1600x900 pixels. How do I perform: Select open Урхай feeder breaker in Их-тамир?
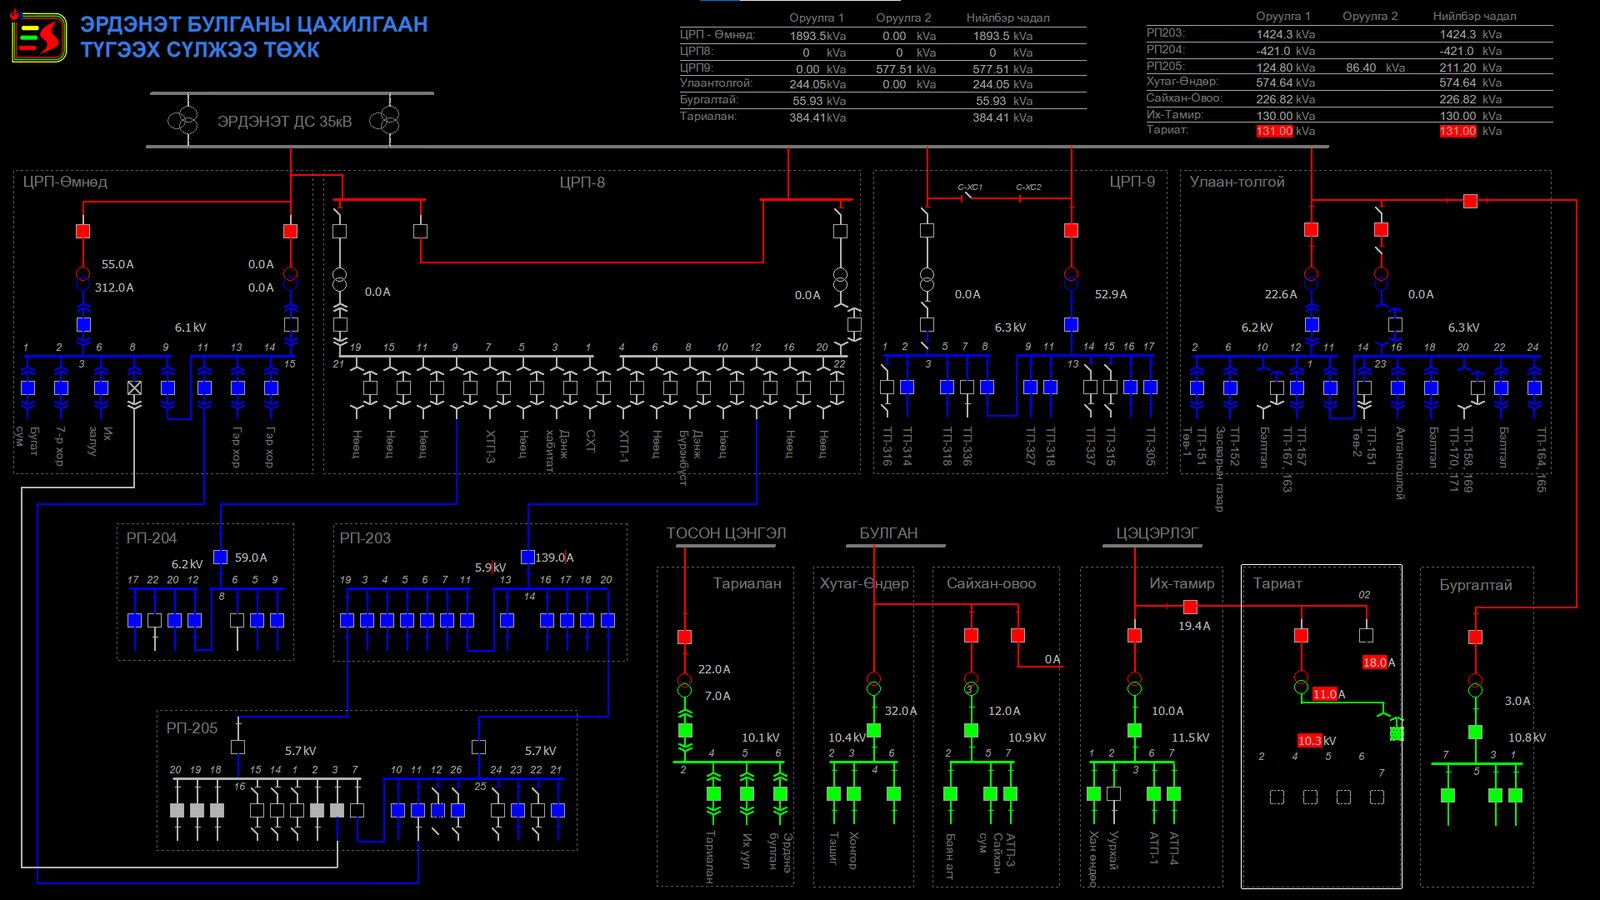coord(1114,794)
